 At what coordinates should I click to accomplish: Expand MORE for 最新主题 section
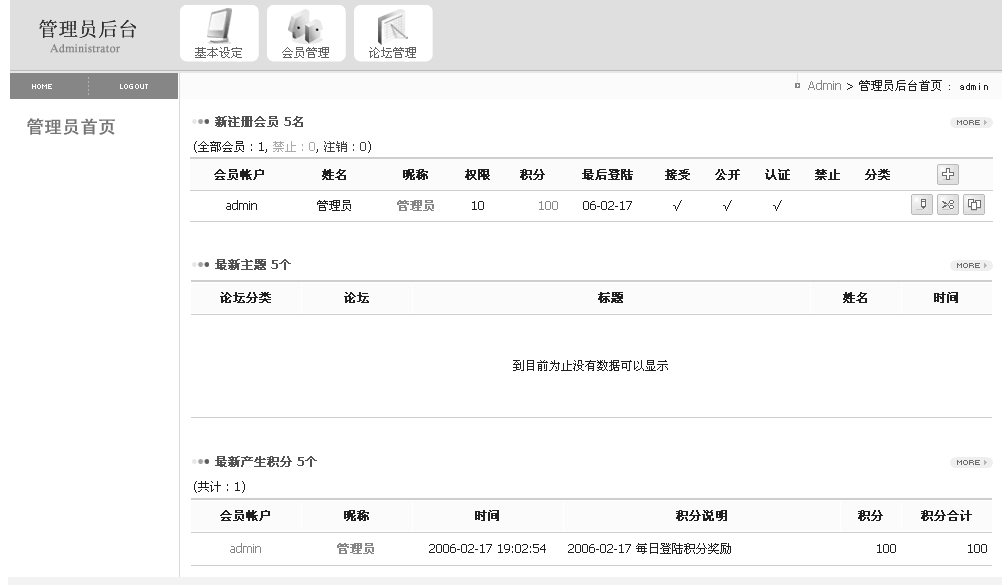coord(970,265)
